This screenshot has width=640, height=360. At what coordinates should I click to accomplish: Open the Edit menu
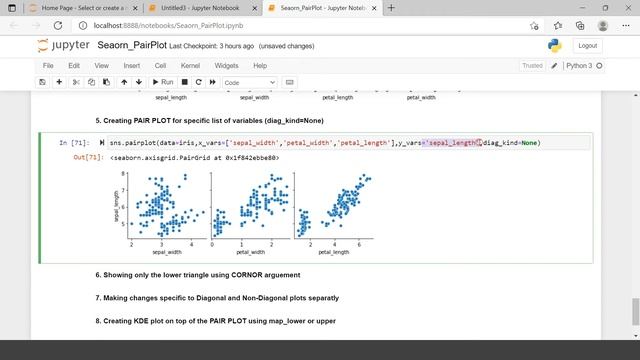(74, 66)
